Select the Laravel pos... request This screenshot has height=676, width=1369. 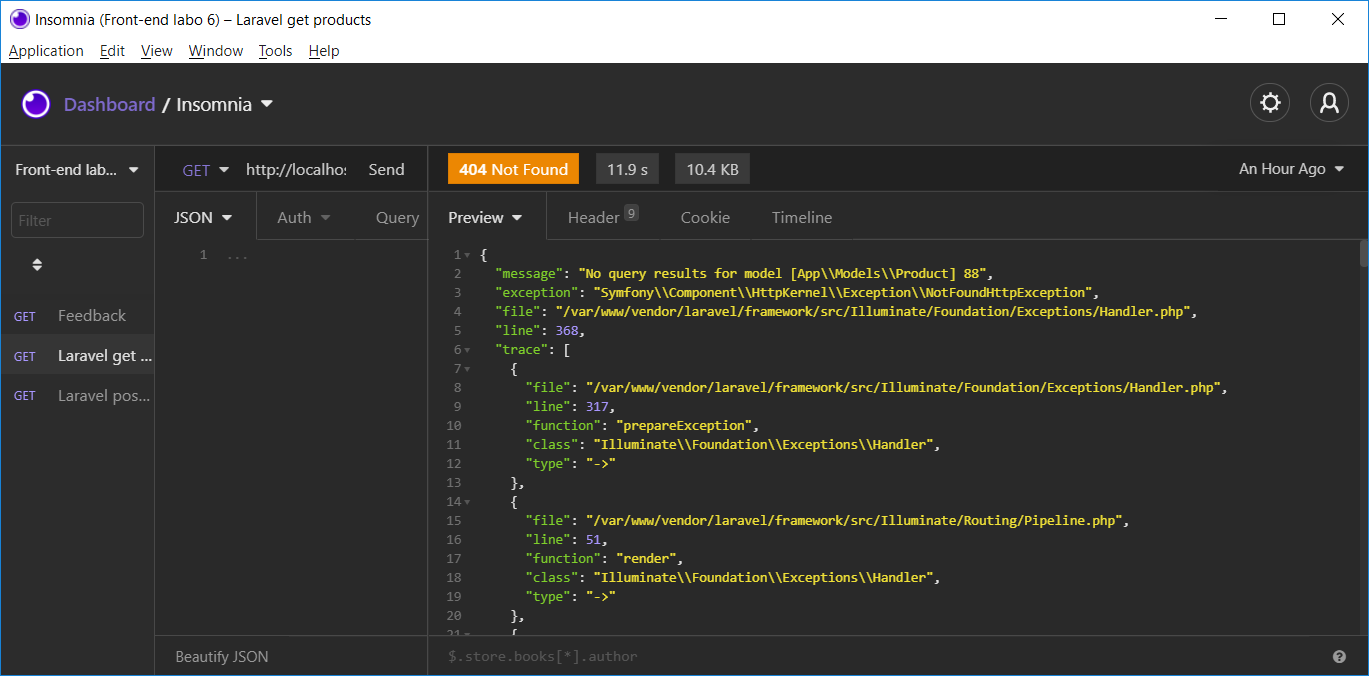(x=78, y=396)
